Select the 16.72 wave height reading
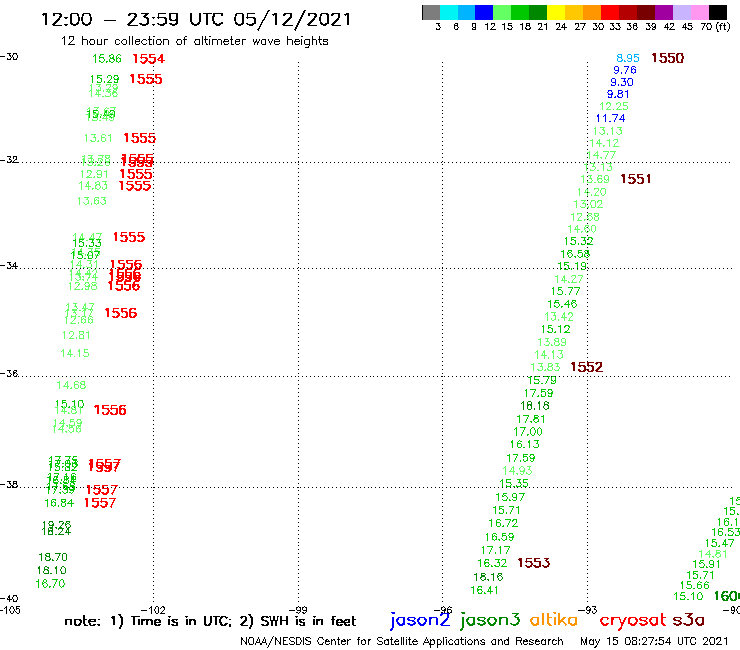 pos(503,523)
